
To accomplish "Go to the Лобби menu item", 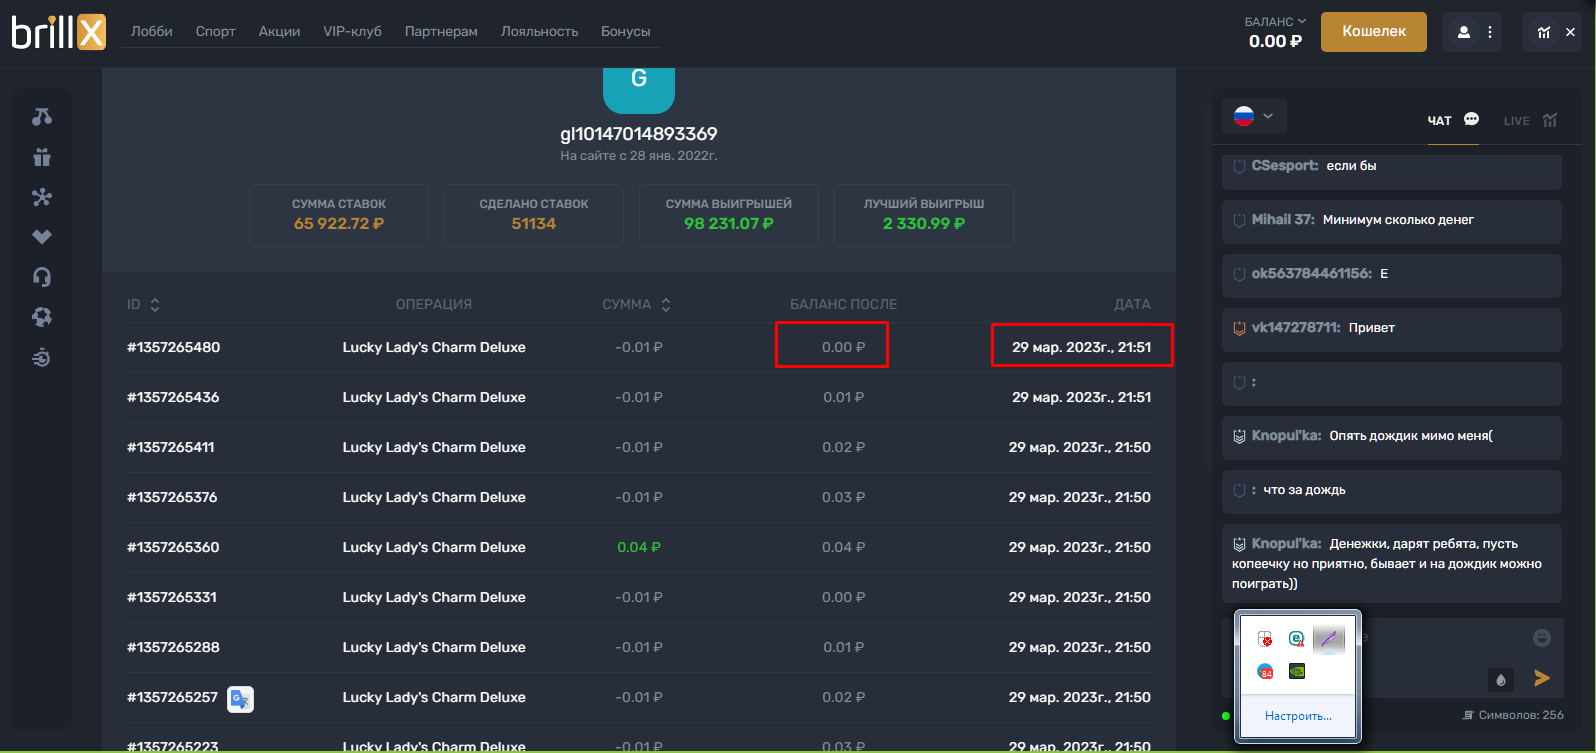I will click(152, 31).
